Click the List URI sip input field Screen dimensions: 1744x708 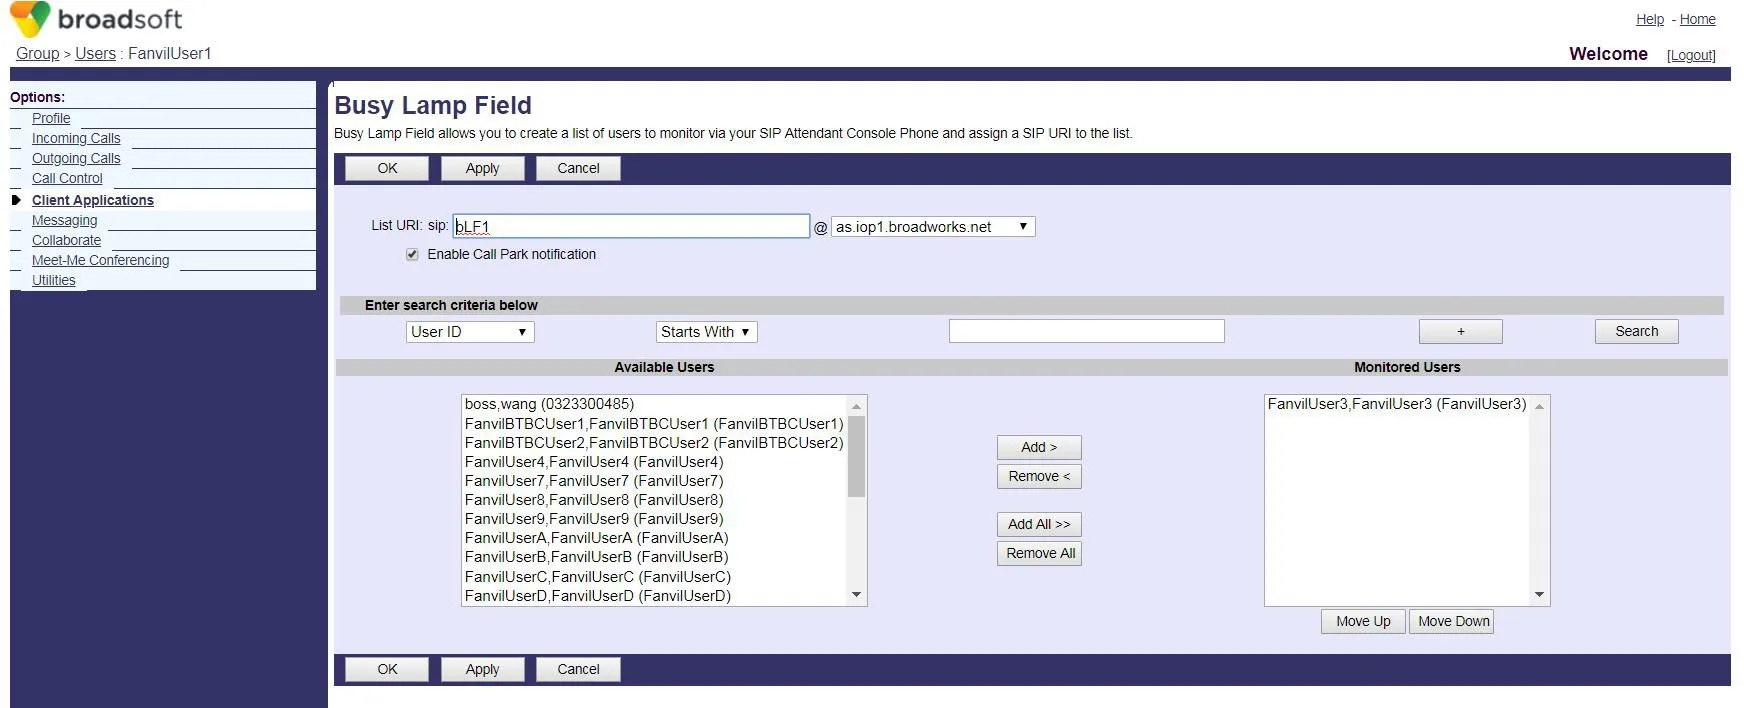pyautogui.click(x=630, y=227)
